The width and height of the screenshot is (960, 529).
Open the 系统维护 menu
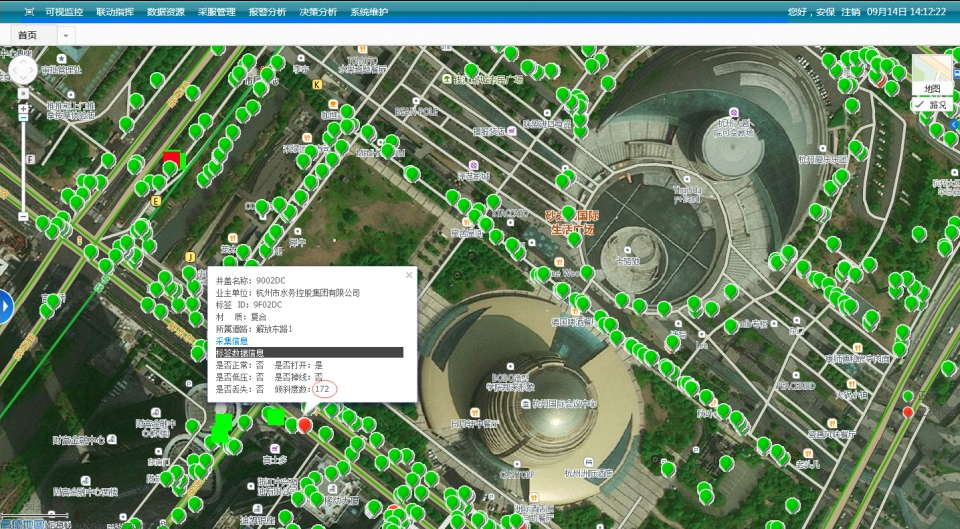[x=369, y=12]
